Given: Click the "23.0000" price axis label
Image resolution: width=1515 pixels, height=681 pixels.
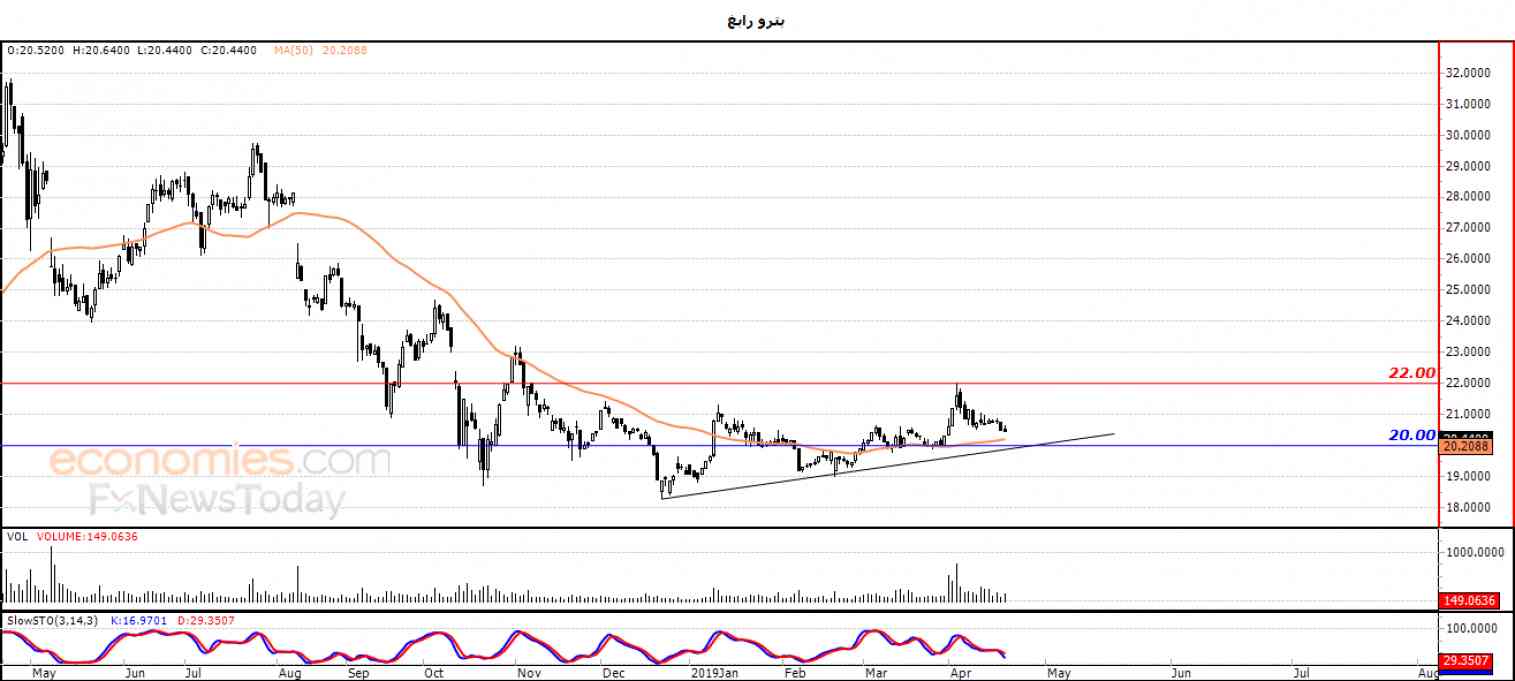Looking at the screenshot, I should click(1468, 352).
